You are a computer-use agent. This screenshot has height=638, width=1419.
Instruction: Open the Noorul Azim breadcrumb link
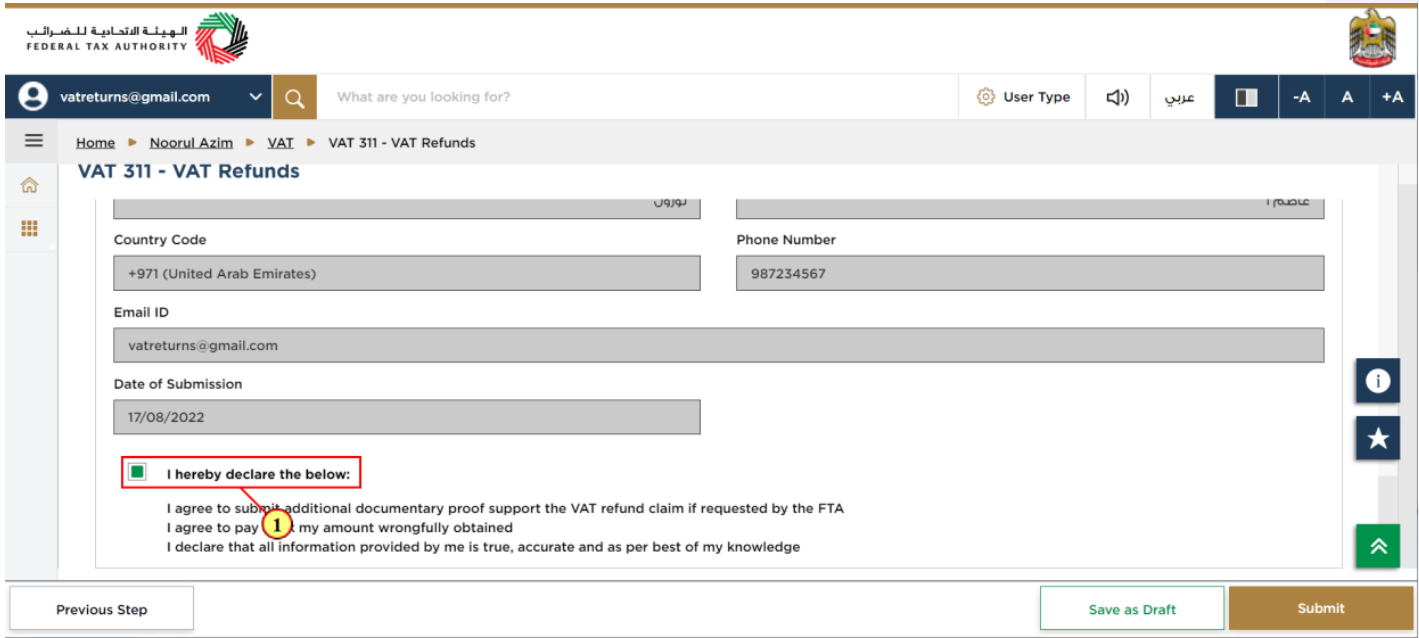(x=191, y=143)
